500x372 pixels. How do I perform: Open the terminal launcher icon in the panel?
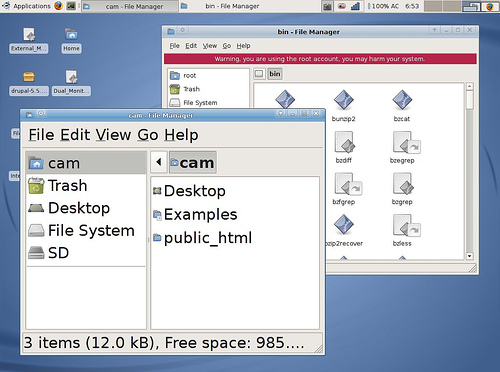[71, 6]
